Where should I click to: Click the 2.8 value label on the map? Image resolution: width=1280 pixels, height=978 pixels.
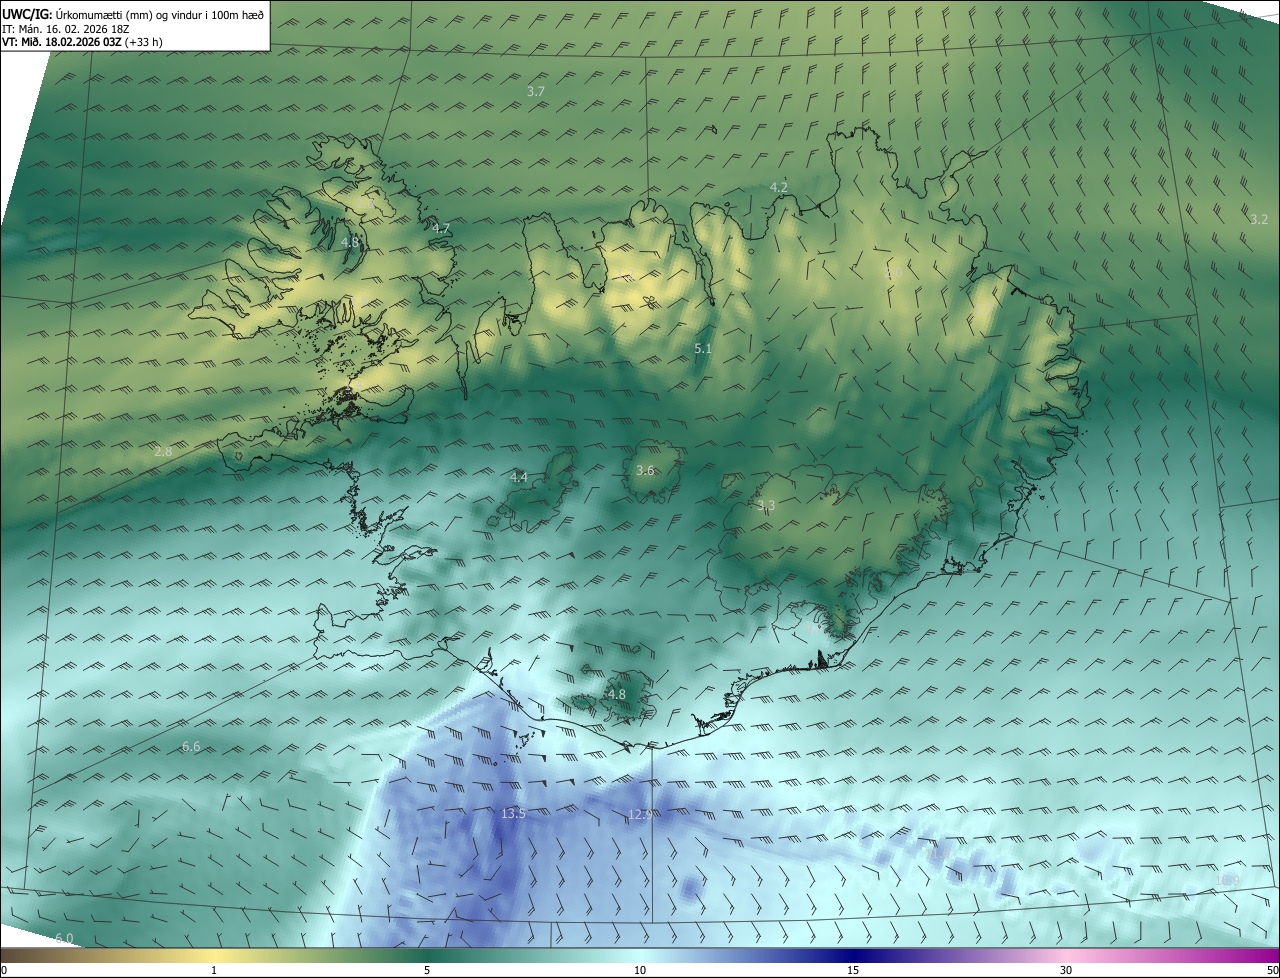tap(163, 452)
